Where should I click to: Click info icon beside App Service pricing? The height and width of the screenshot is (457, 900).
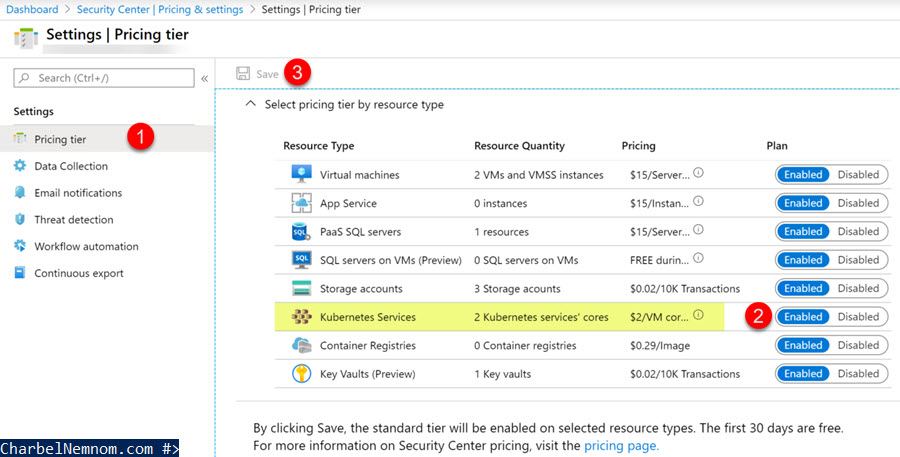[698, 201]
